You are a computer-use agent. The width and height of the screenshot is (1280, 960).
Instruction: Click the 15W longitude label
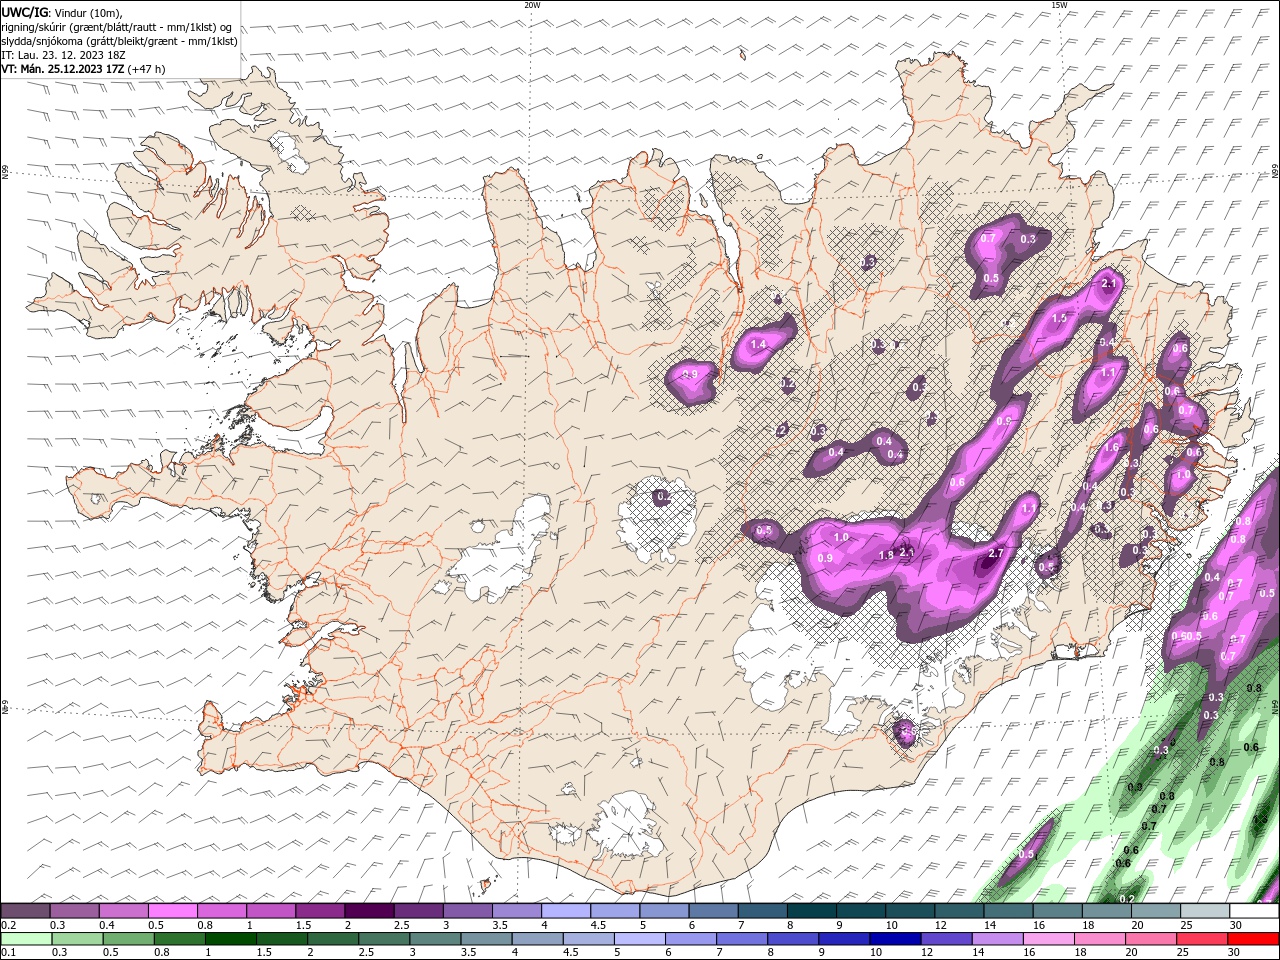tap(1058, 5)
